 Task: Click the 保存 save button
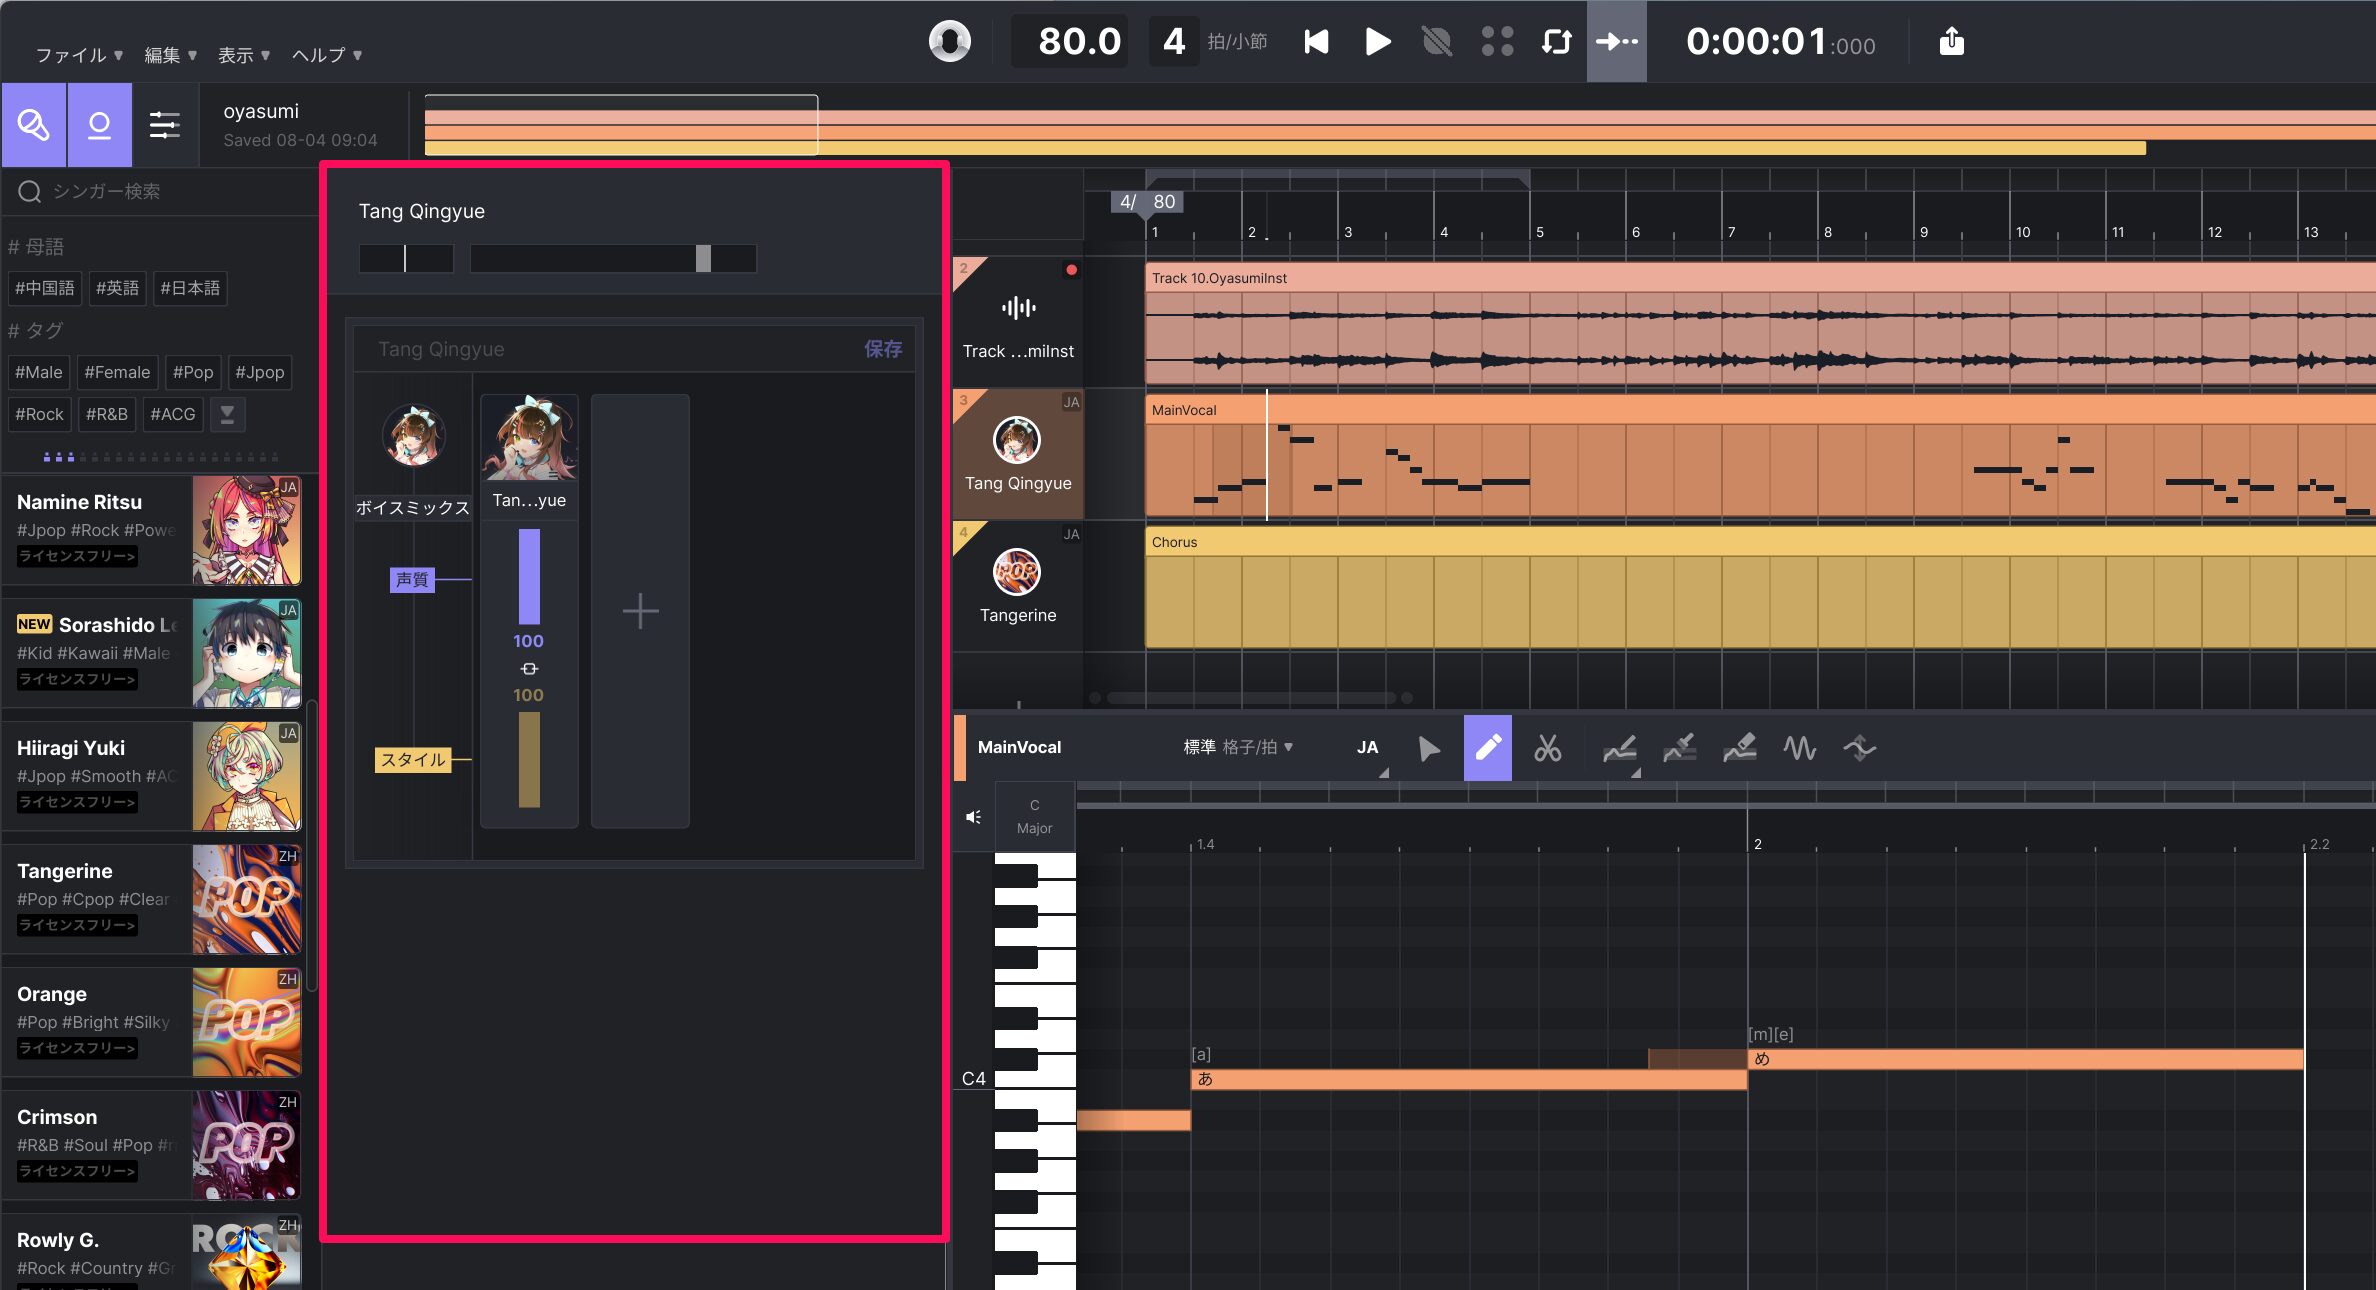(883, 349)
